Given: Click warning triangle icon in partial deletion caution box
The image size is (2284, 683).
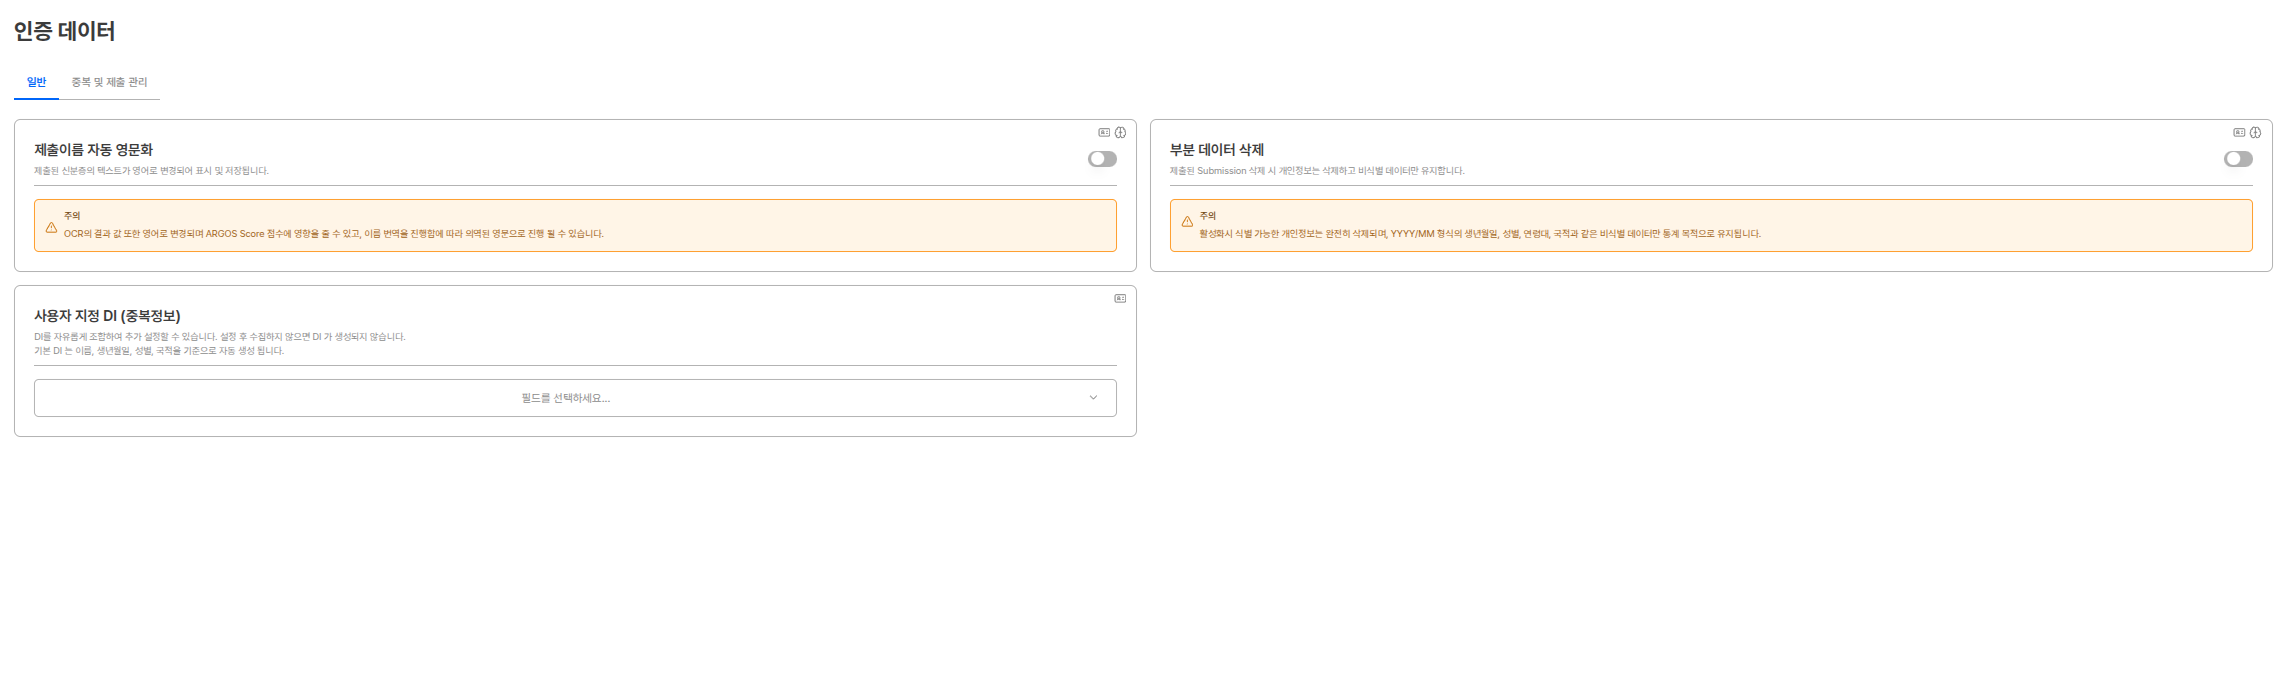Looking at the screenshot, I should pos(1187,222).
